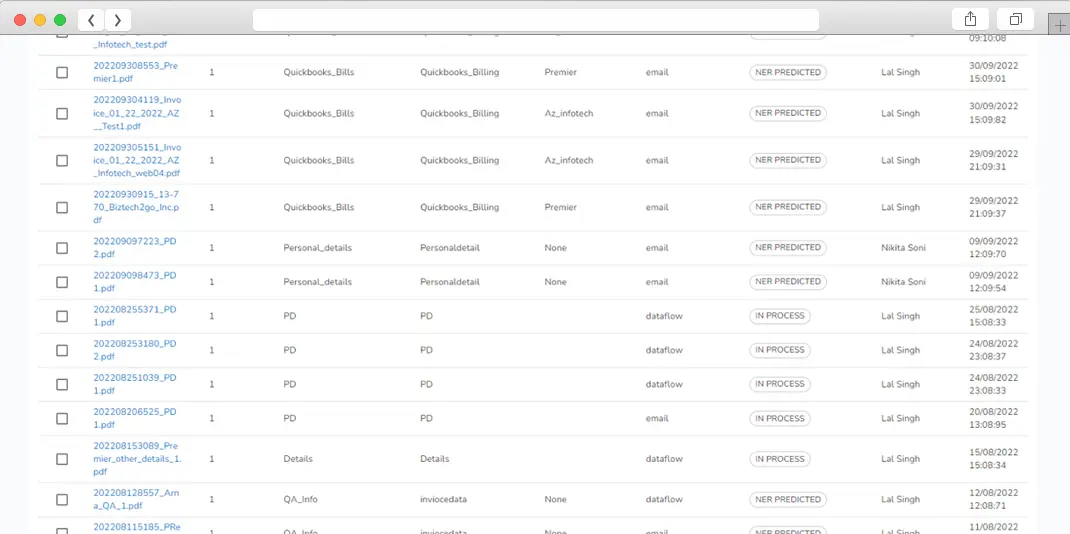Screen dimensions: 1070x534
Task: Add a new tab with the plus icon
Action: (1059, 26)
